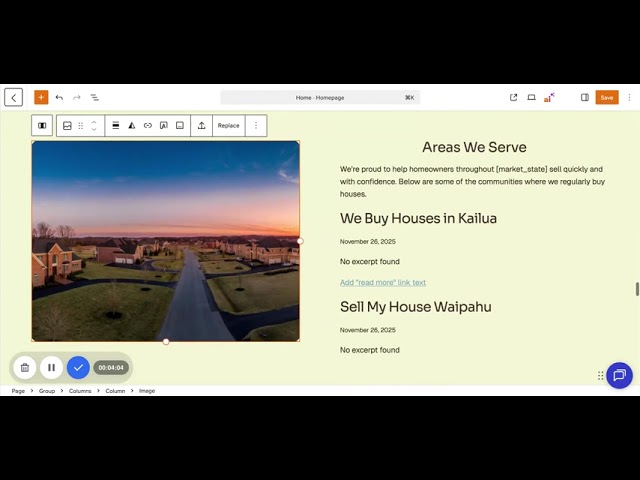Screen dimensions: 640x480
Task: Click the image's bottom-edge resize handle
Action: tap(166, 342)
